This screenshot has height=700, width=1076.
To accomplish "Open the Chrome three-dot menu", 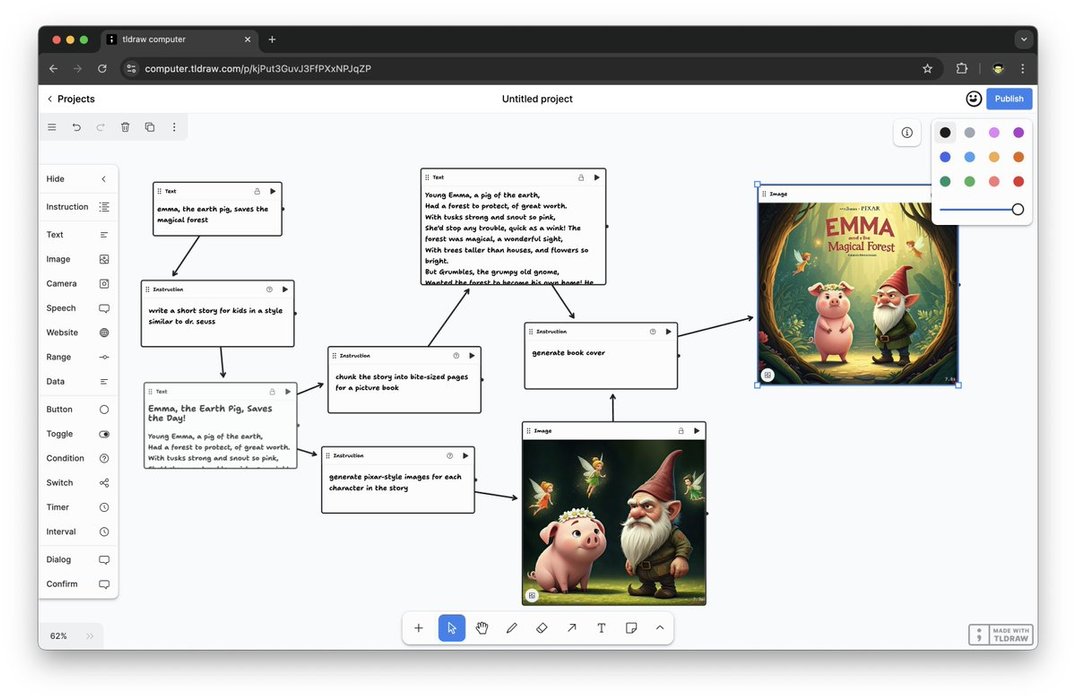I will 1022,69.
